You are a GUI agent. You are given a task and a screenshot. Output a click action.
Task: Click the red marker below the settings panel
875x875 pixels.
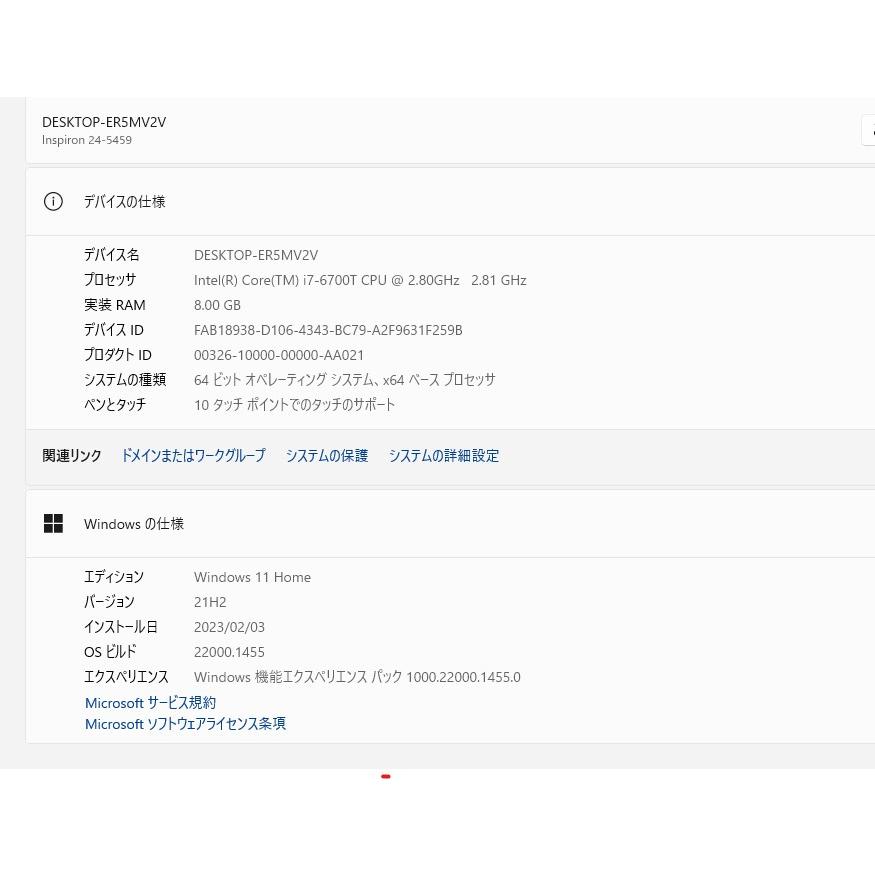[x=385, y=776]
